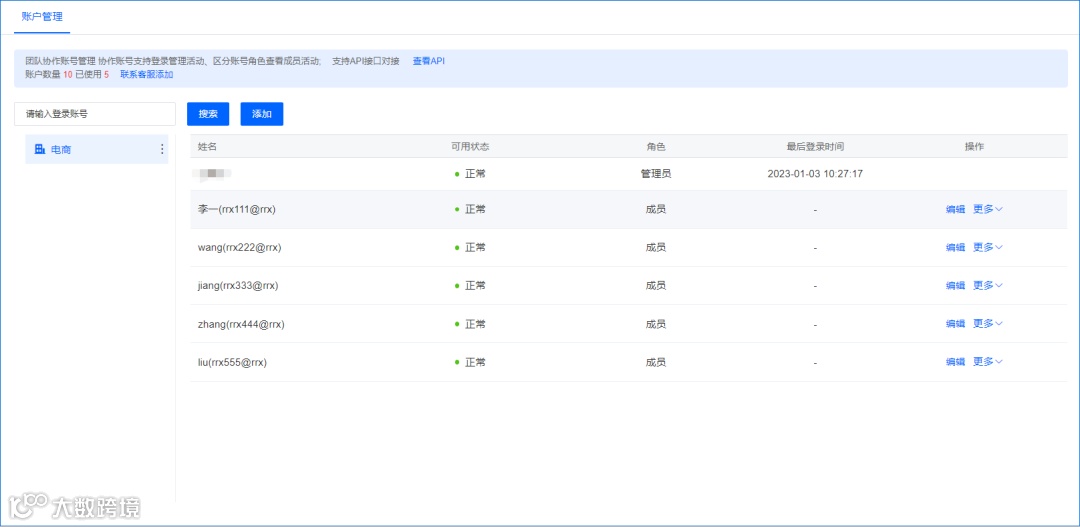Open the 账户管理 tab
This screenshot has height=527, width=1080.
[x=42, y=17]
